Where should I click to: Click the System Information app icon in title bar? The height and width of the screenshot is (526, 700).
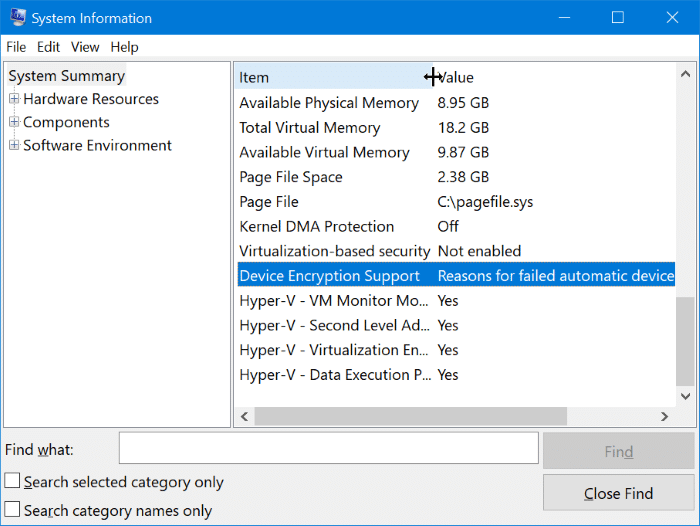coord(18,17)
